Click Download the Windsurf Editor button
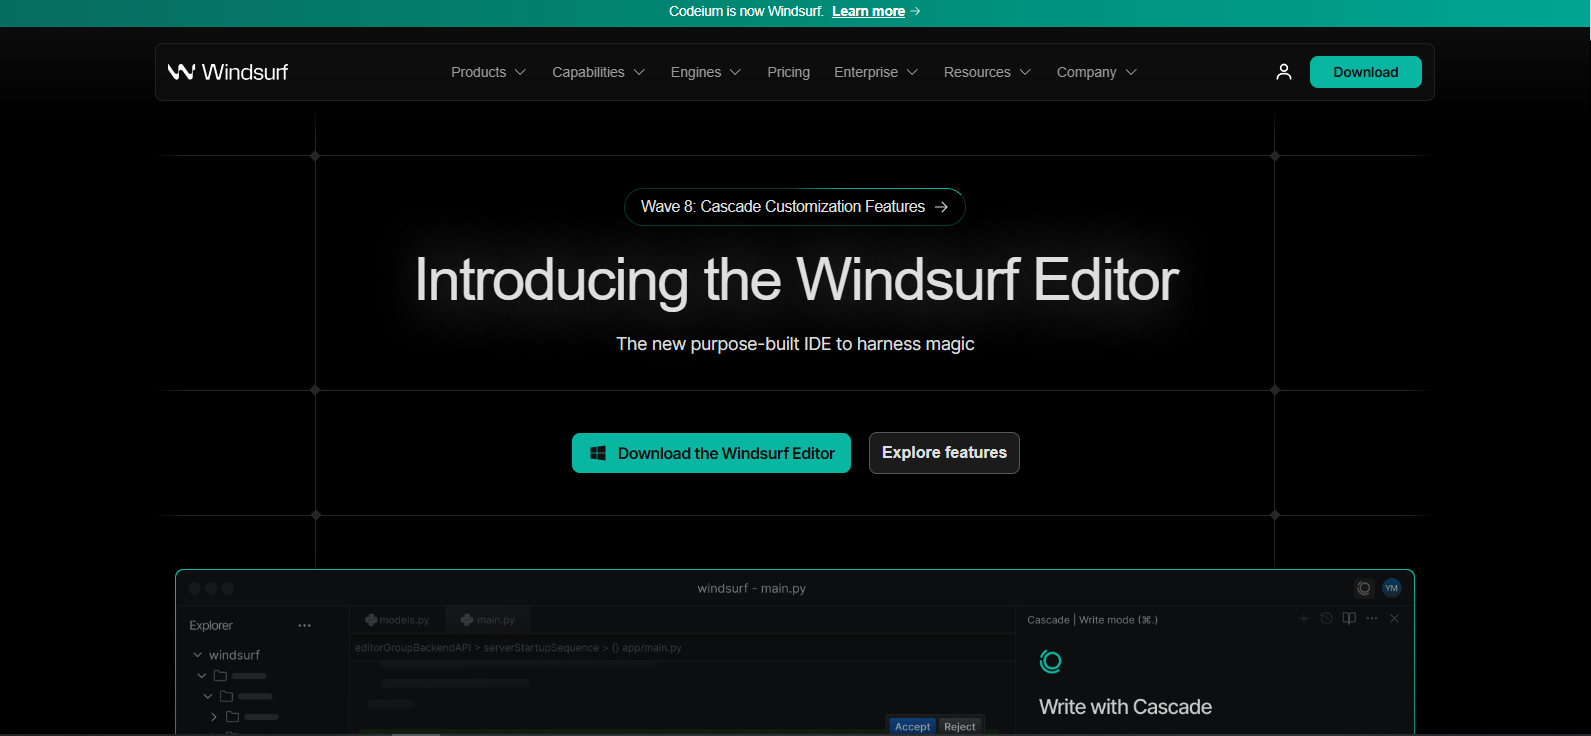This screenshot has width=1591, height=736. tap(711, 453)
